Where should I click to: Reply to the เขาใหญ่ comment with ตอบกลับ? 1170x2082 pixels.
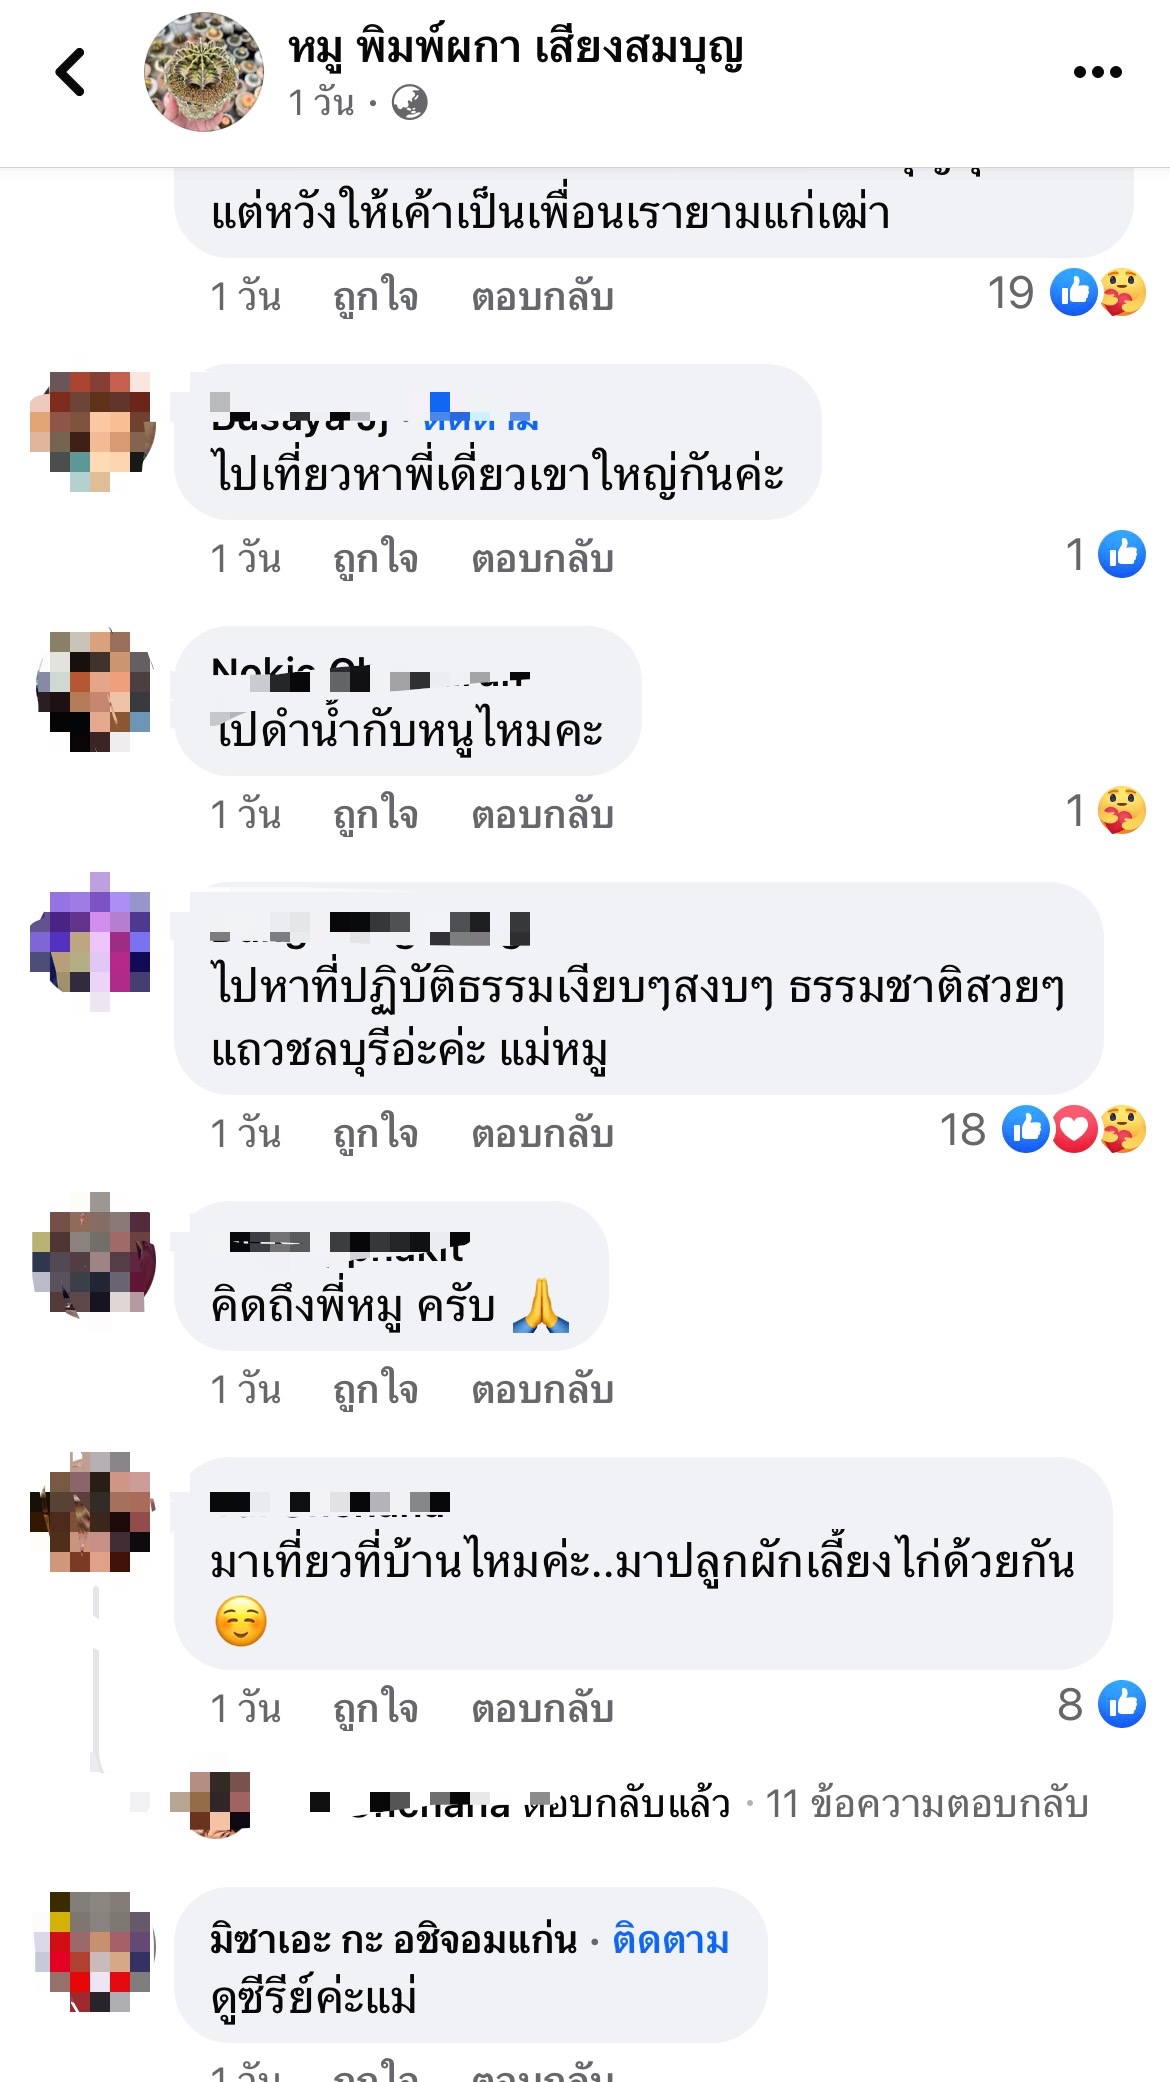(x=542, y=559)
